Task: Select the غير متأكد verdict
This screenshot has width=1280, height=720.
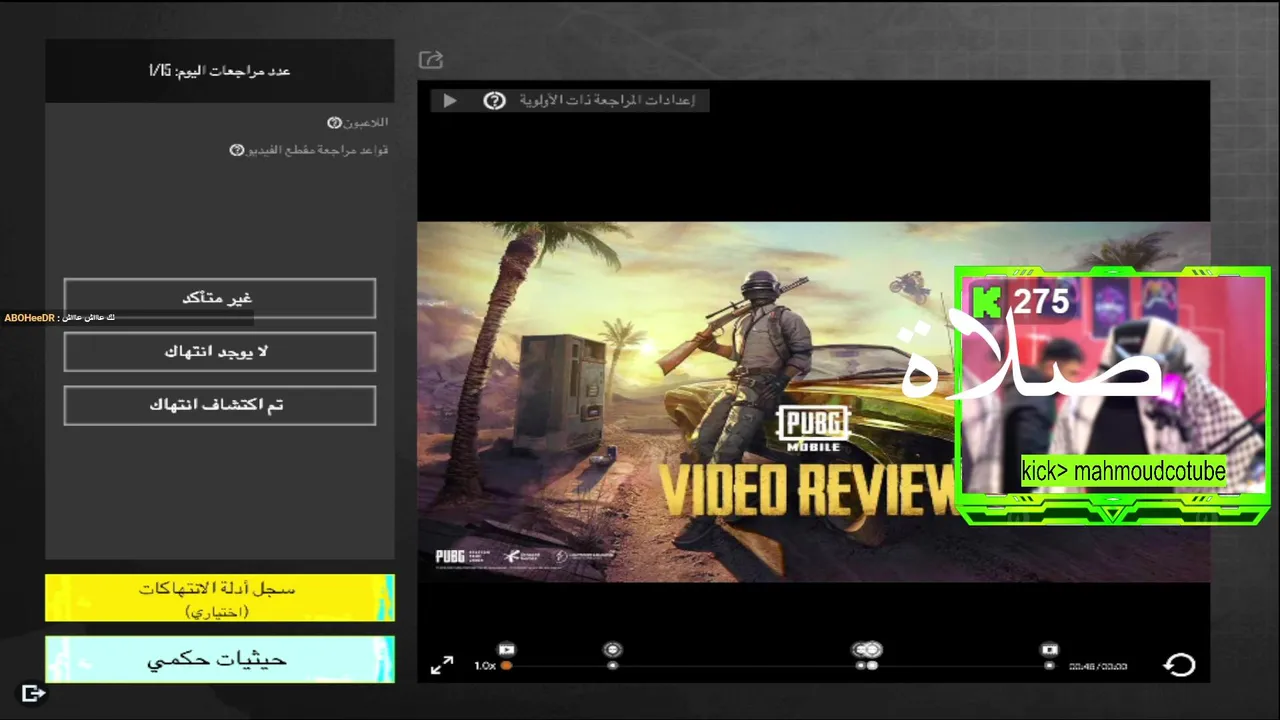Action: coord(220,298)
